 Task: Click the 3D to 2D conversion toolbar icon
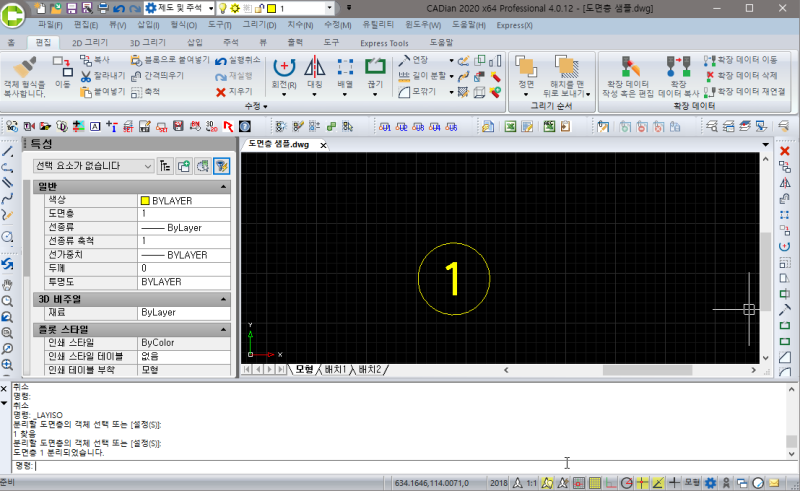[x=212, y=126]
